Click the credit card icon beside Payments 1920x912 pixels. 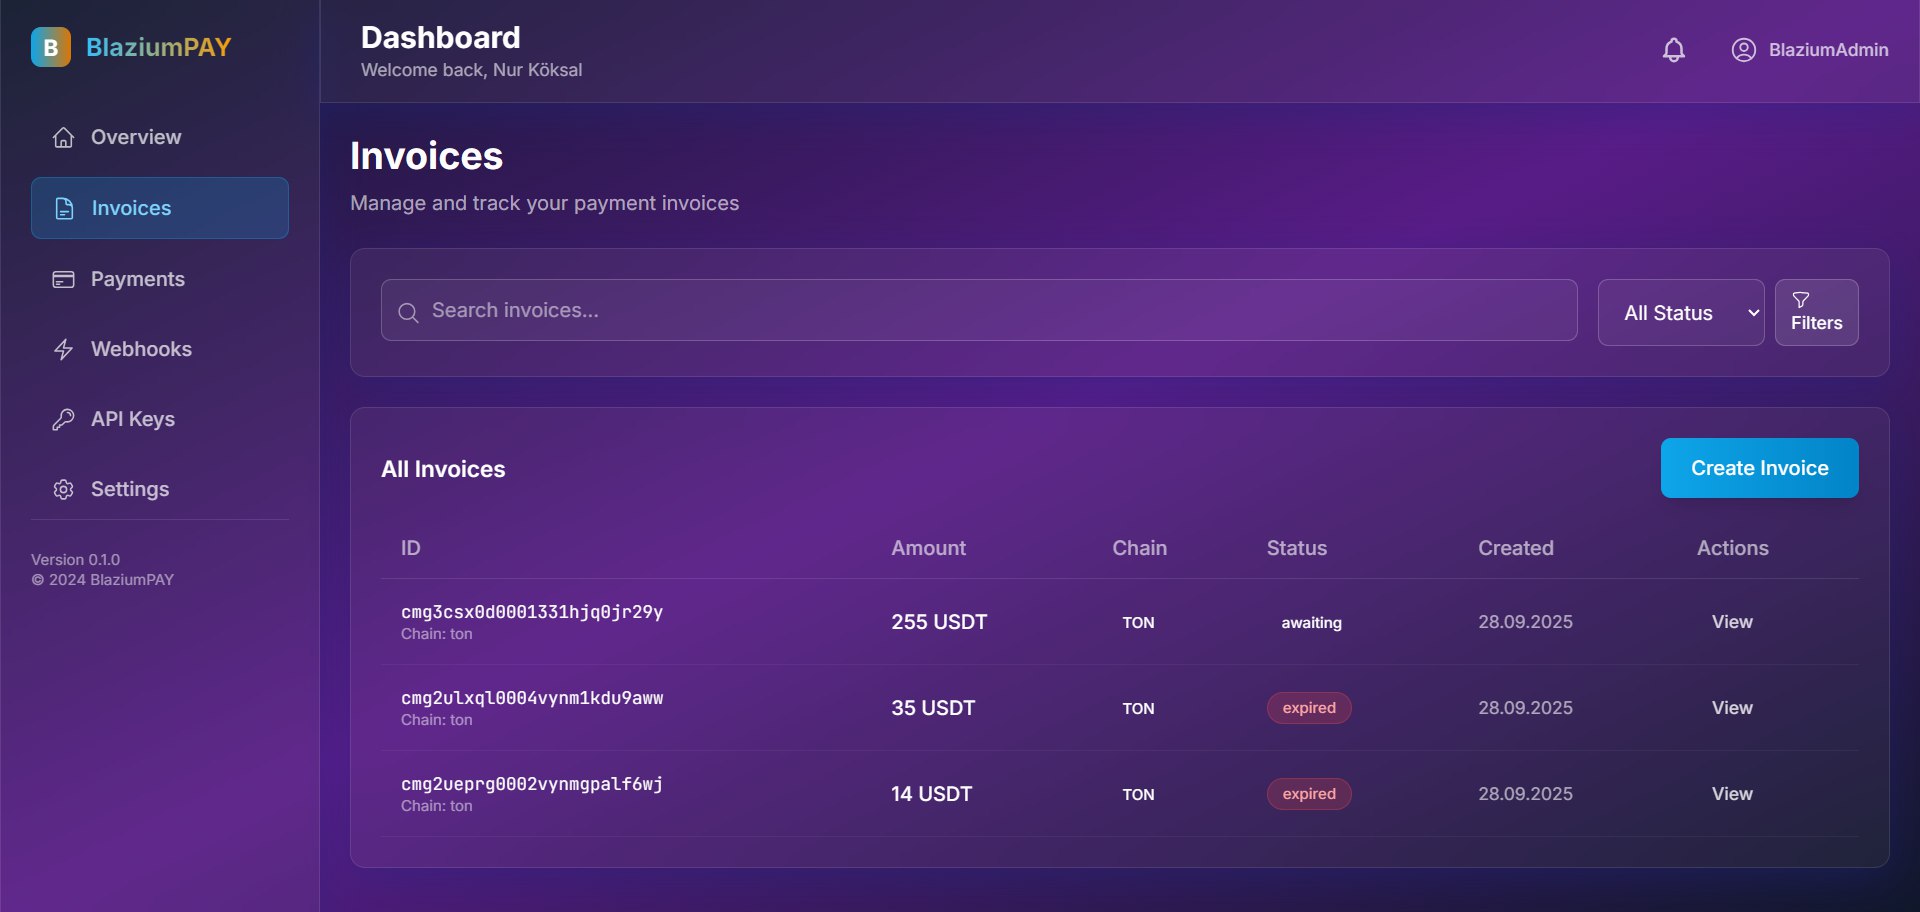coord(63,280)
